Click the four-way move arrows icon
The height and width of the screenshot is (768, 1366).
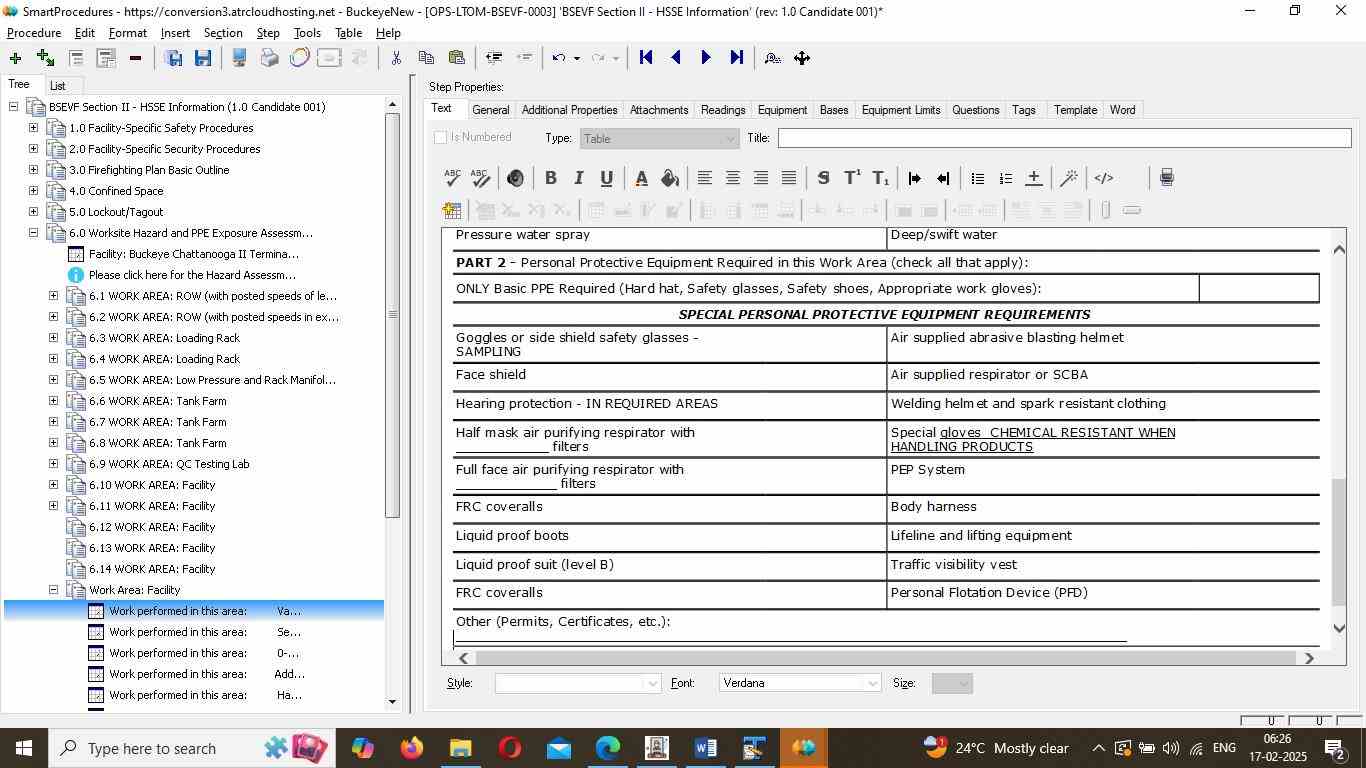pos(802,58)
